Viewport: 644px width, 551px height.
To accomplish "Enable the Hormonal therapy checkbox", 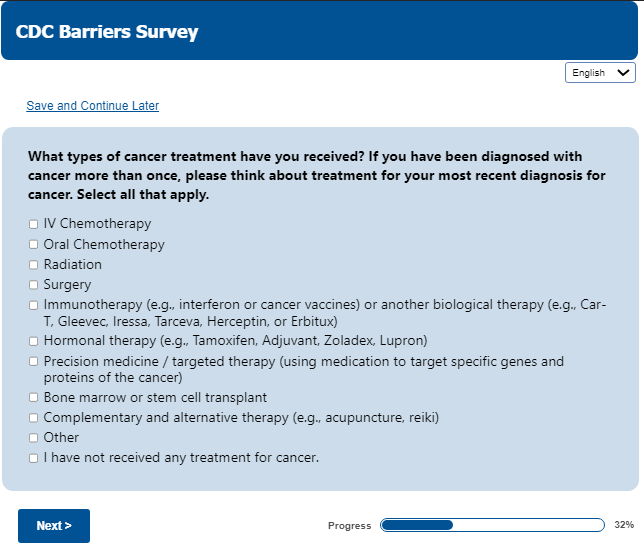I will coord(33,341).
